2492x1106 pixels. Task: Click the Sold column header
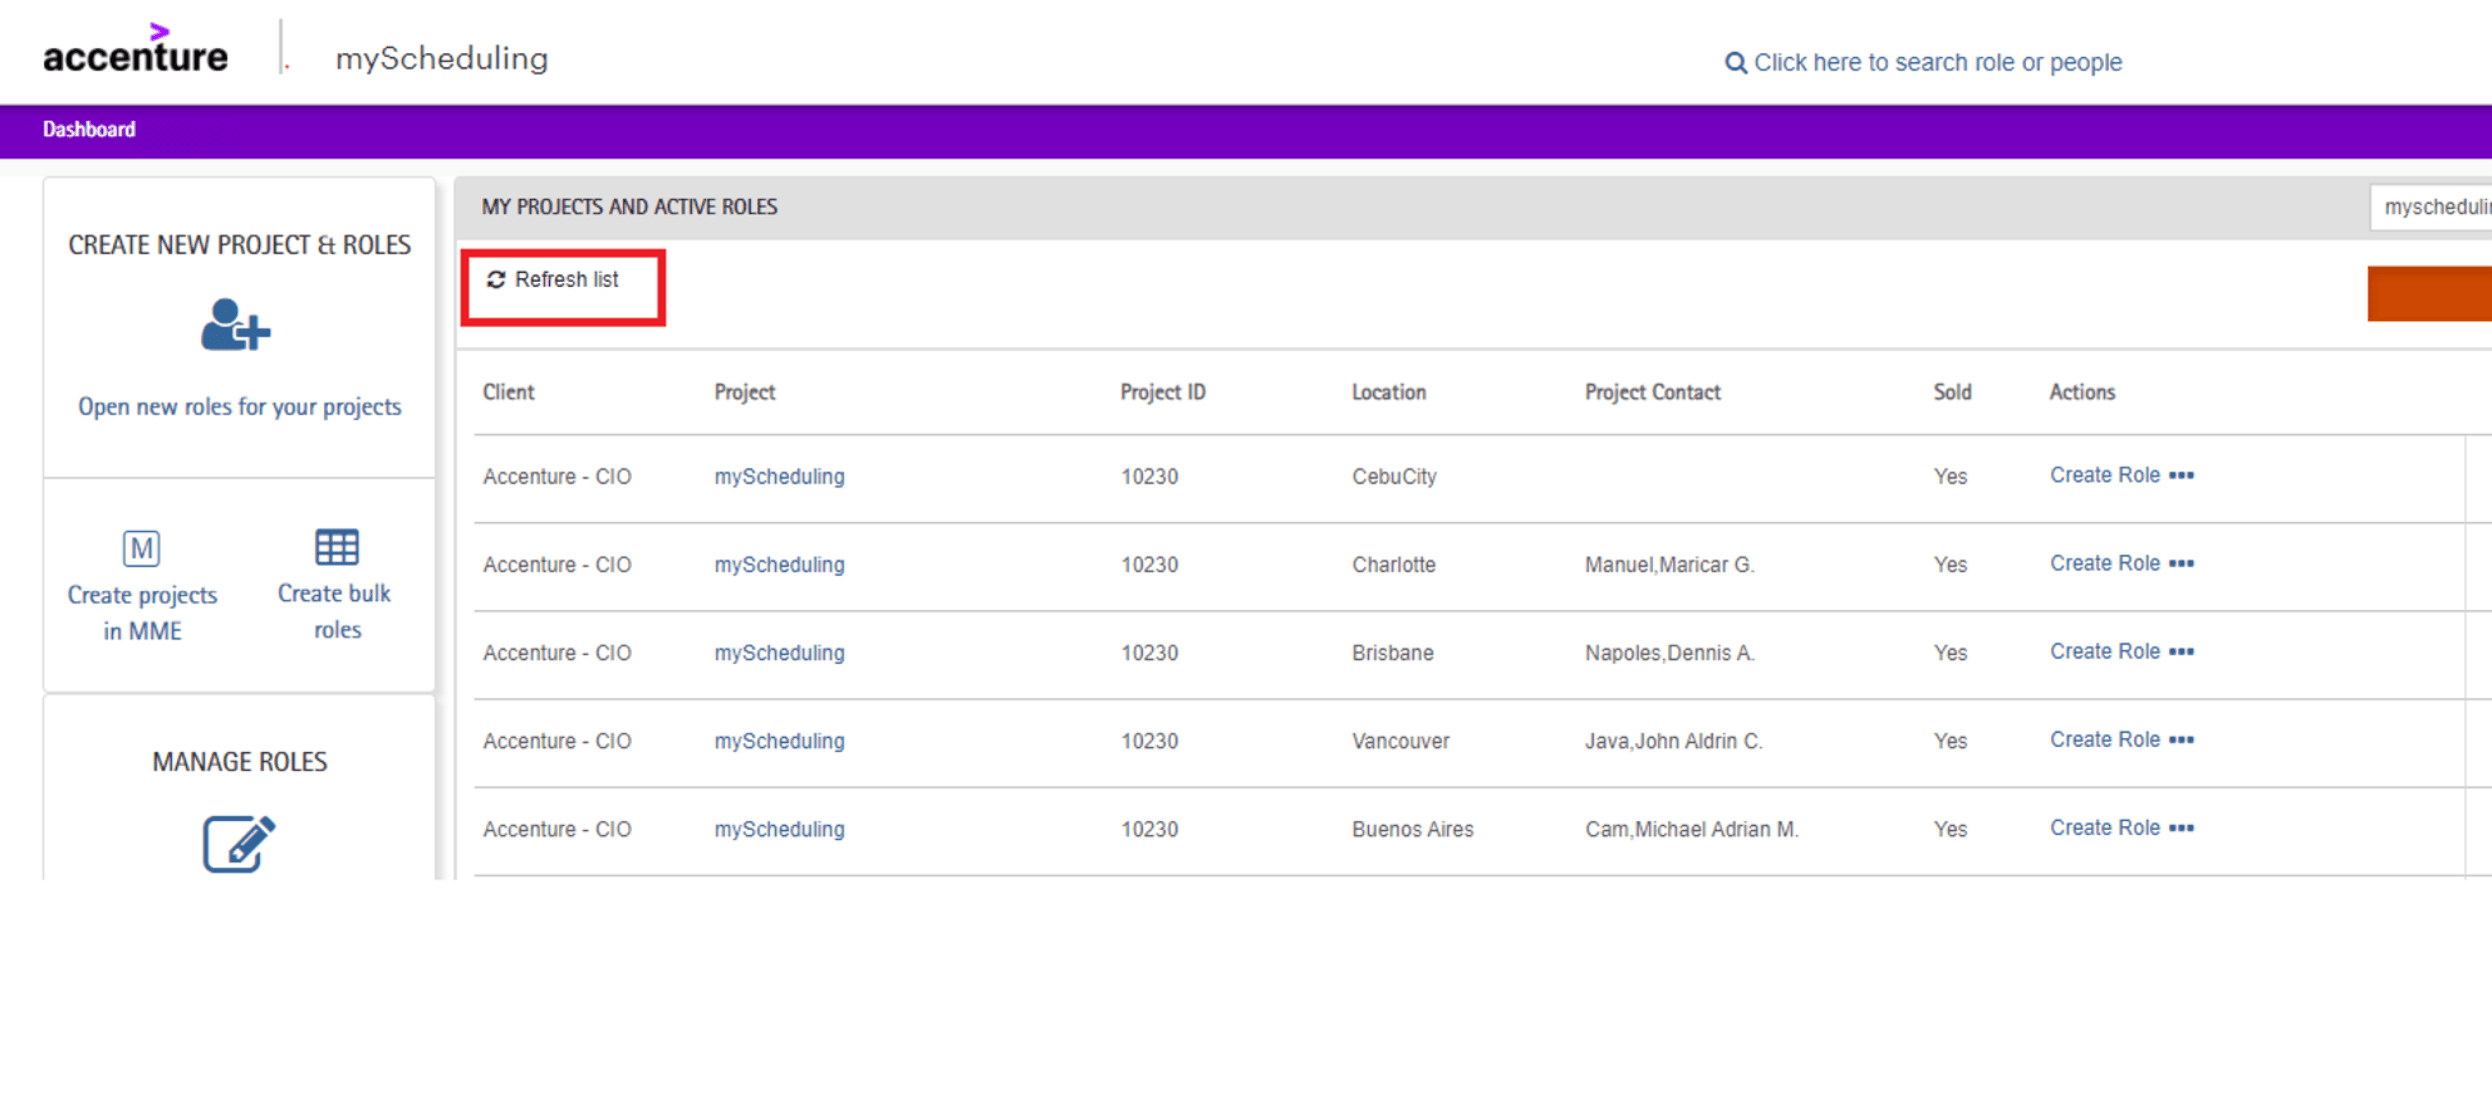point(1952,392)
